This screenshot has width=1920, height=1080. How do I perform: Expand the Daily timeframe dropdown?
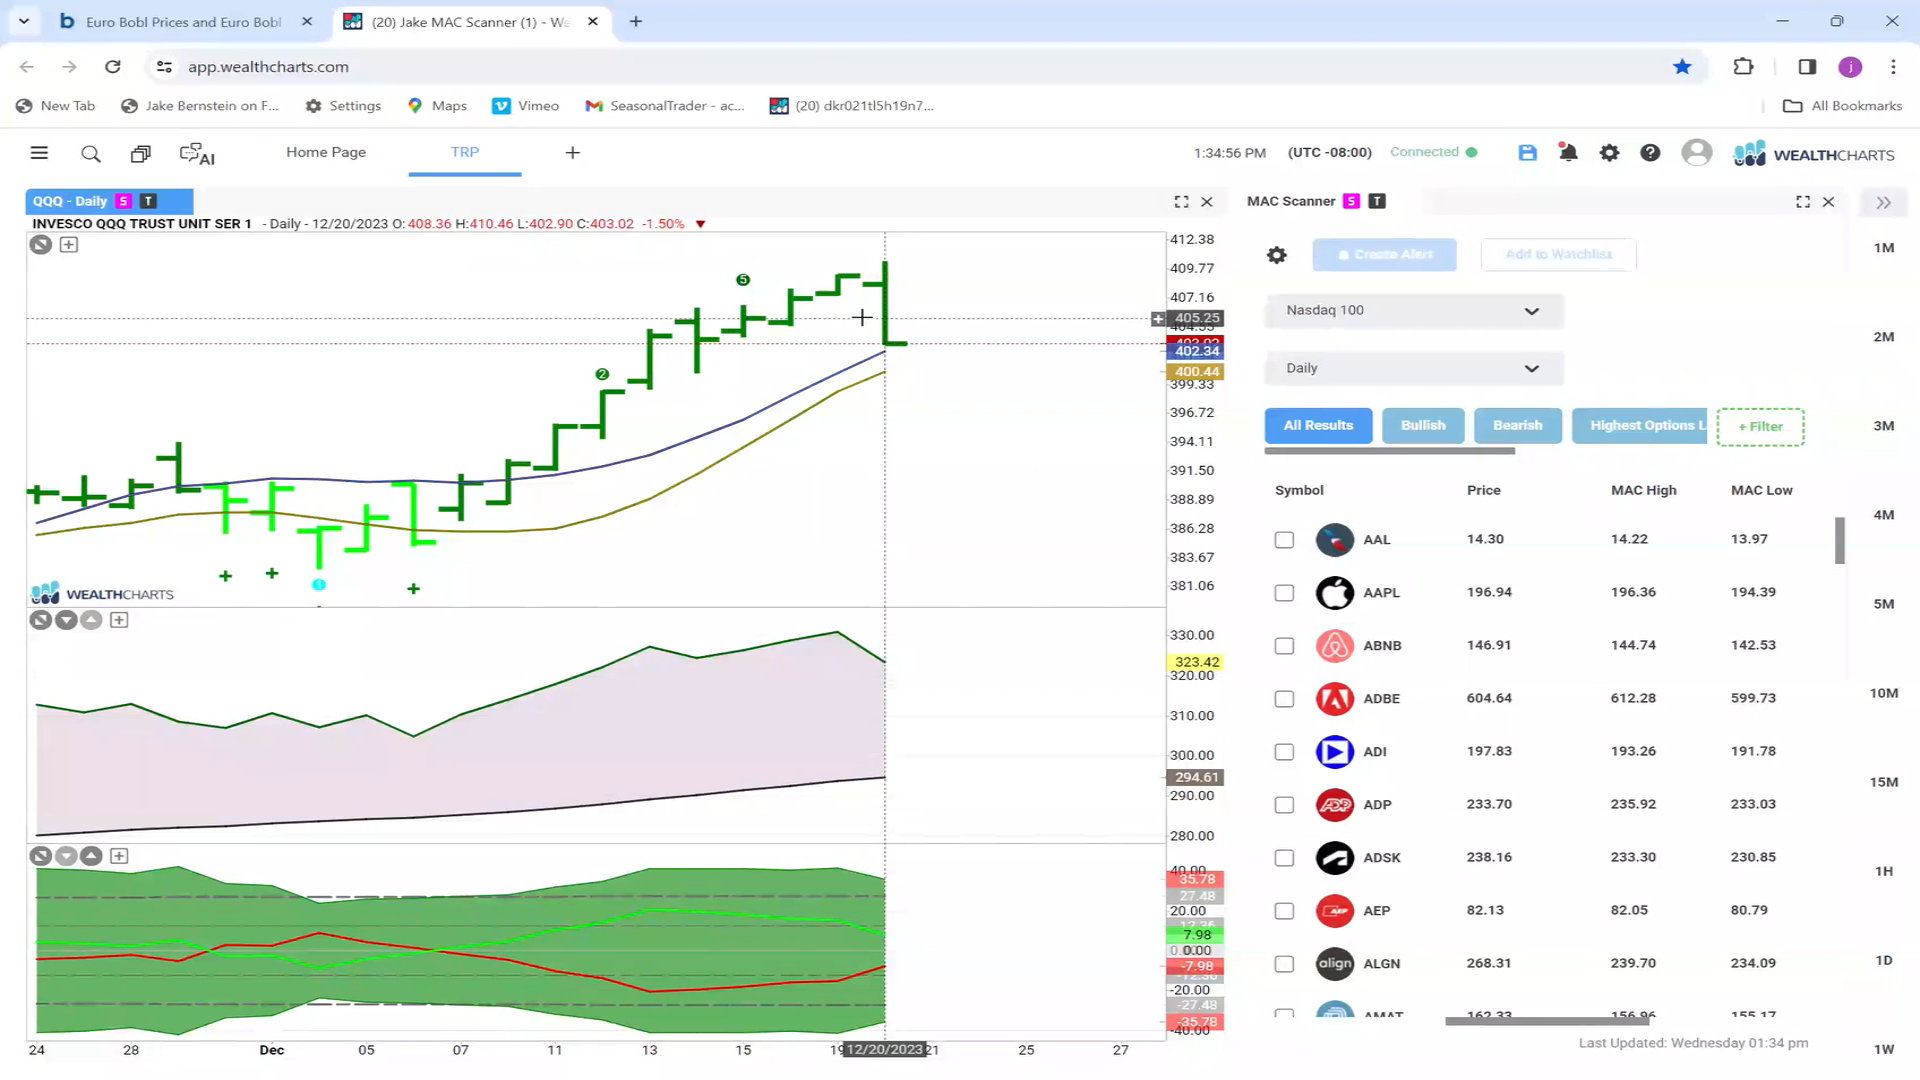click(1413, 368)
